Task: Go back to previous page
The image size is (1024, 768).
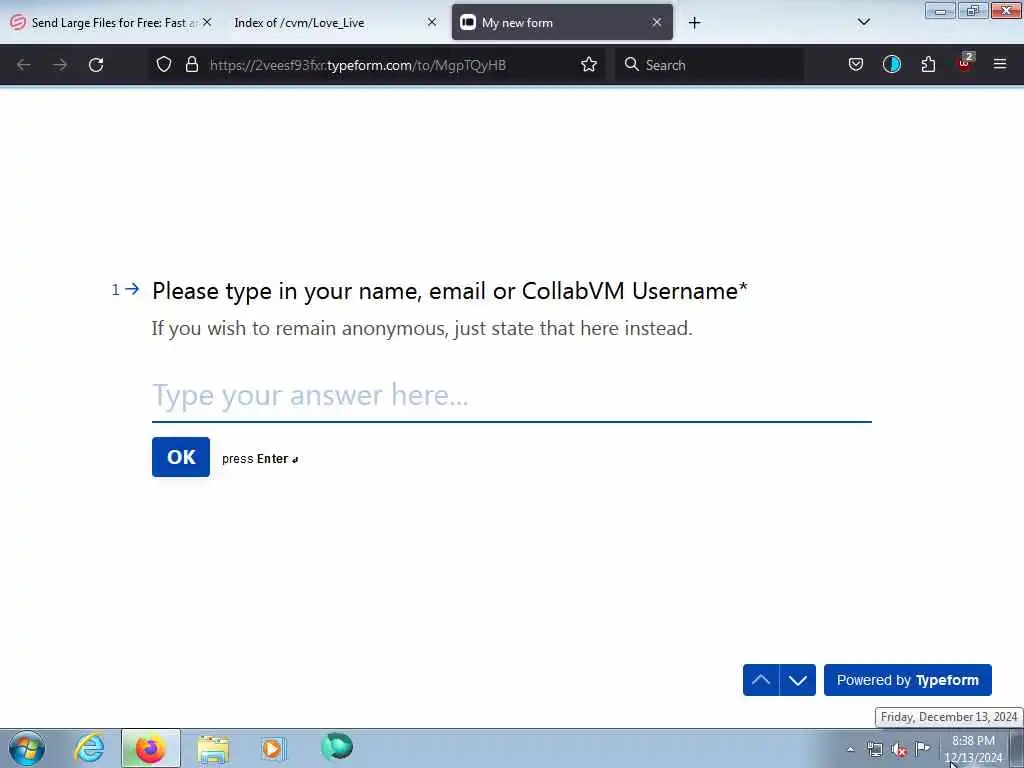Action: coord(24,65)
